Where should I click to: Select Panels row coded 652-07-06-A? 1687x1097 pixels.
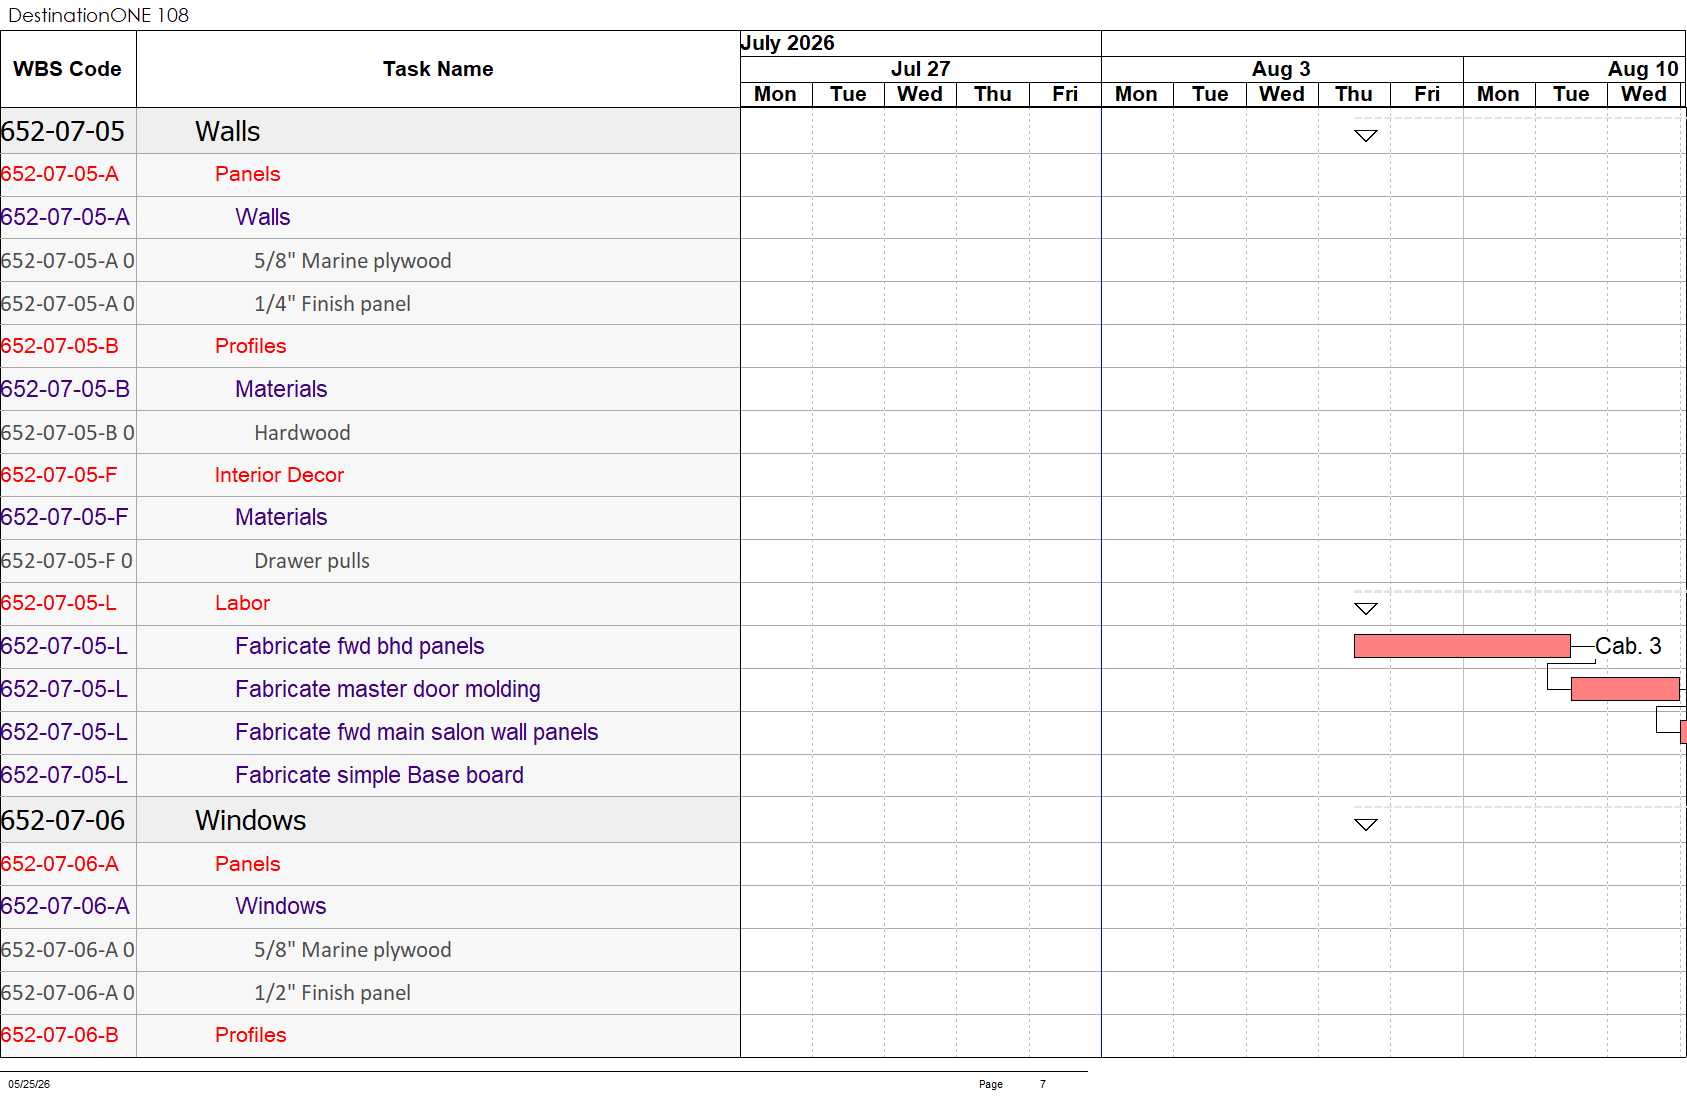tap(370, 864)
